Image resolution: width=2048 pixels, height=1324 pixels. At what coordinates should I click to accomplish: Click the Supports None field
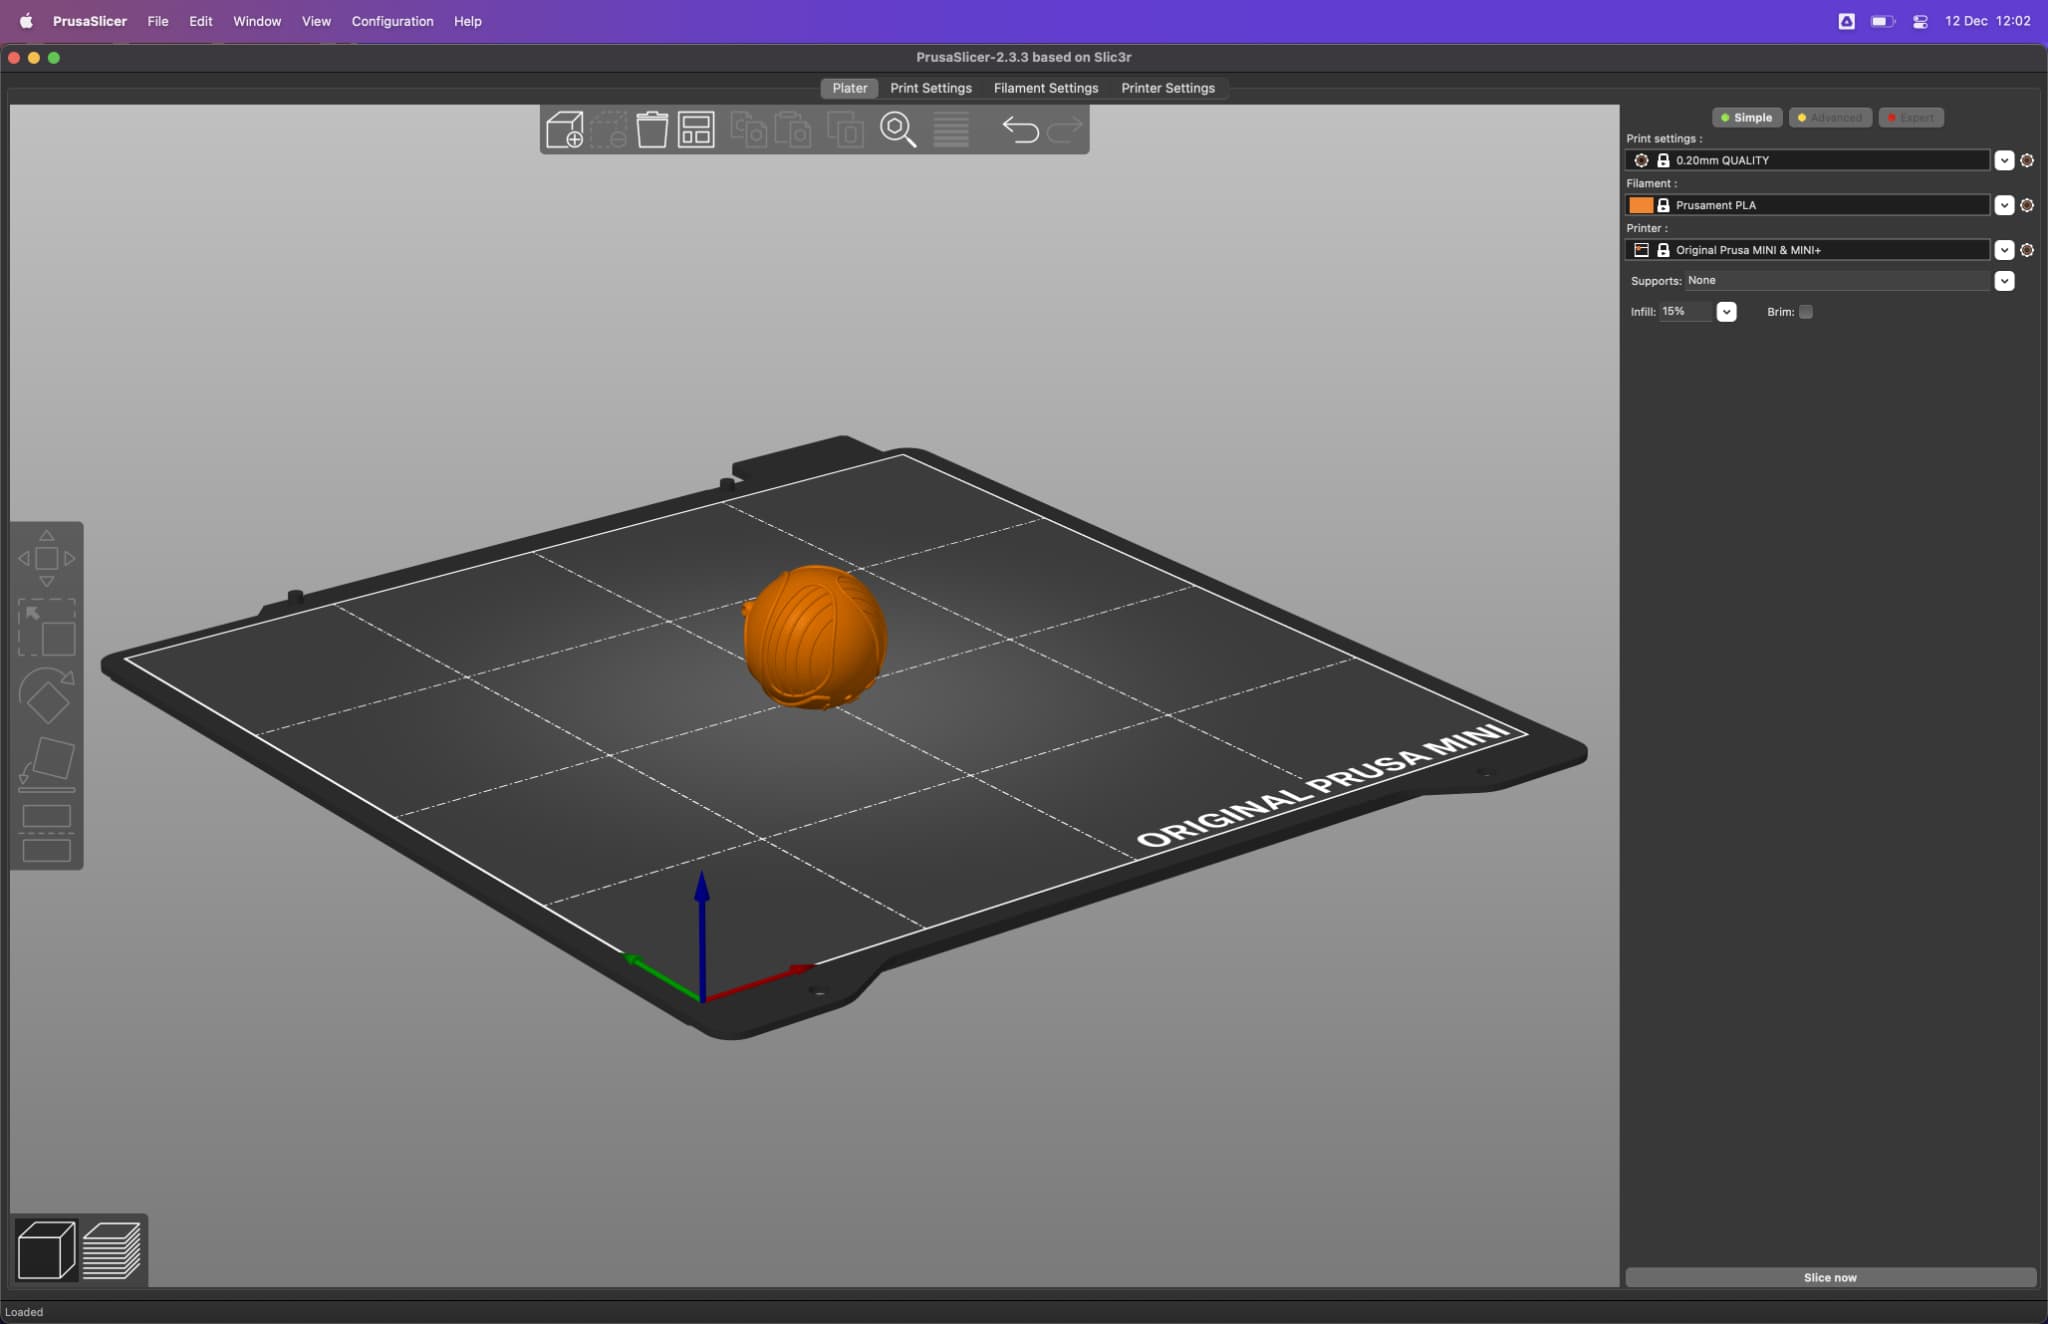click(1838, 281)
